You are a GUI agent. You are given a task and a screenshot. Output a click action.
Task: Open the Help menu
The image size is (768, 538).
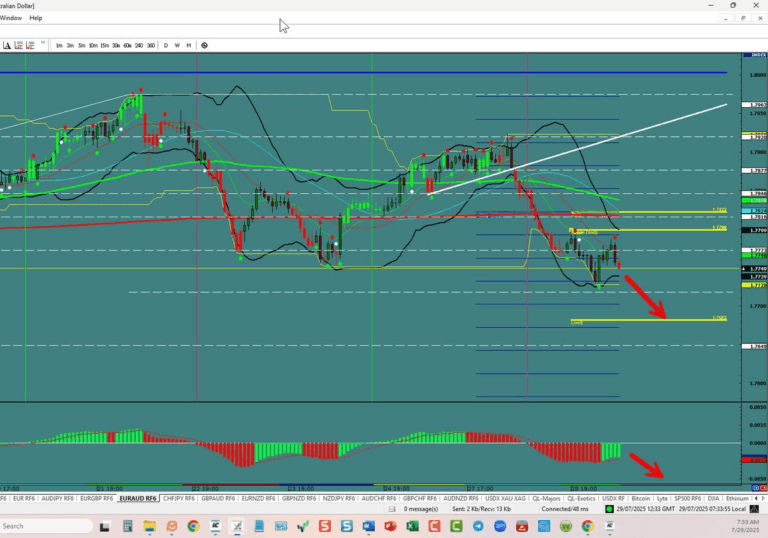click(x=36, y=18)
